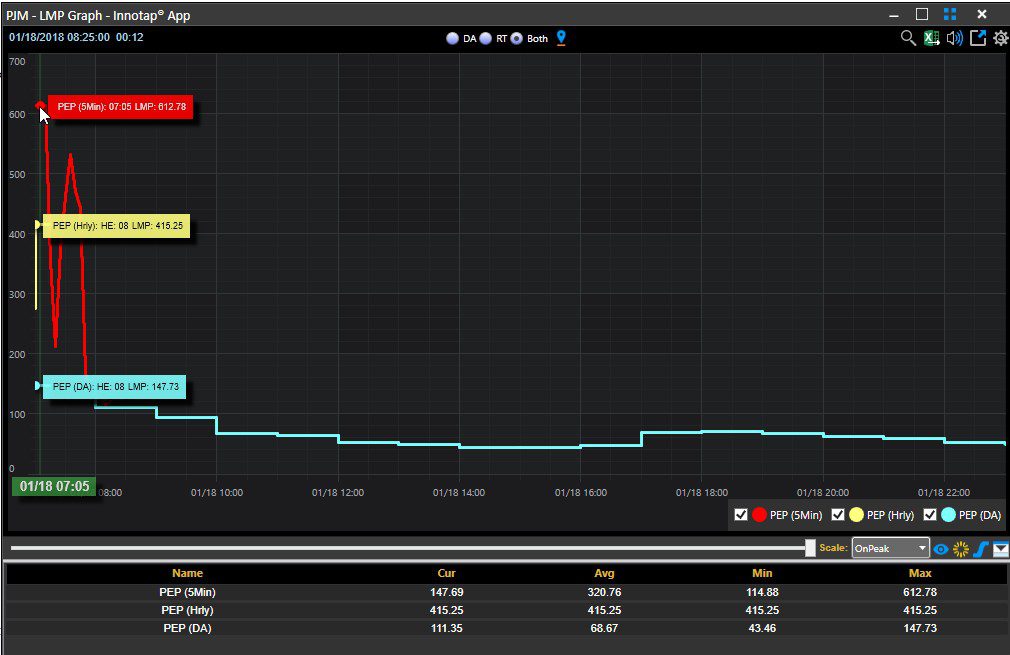Viewport: 1010px width, 655px height.
Task: Click the 43.46 min cell
Action: [762, 628]
